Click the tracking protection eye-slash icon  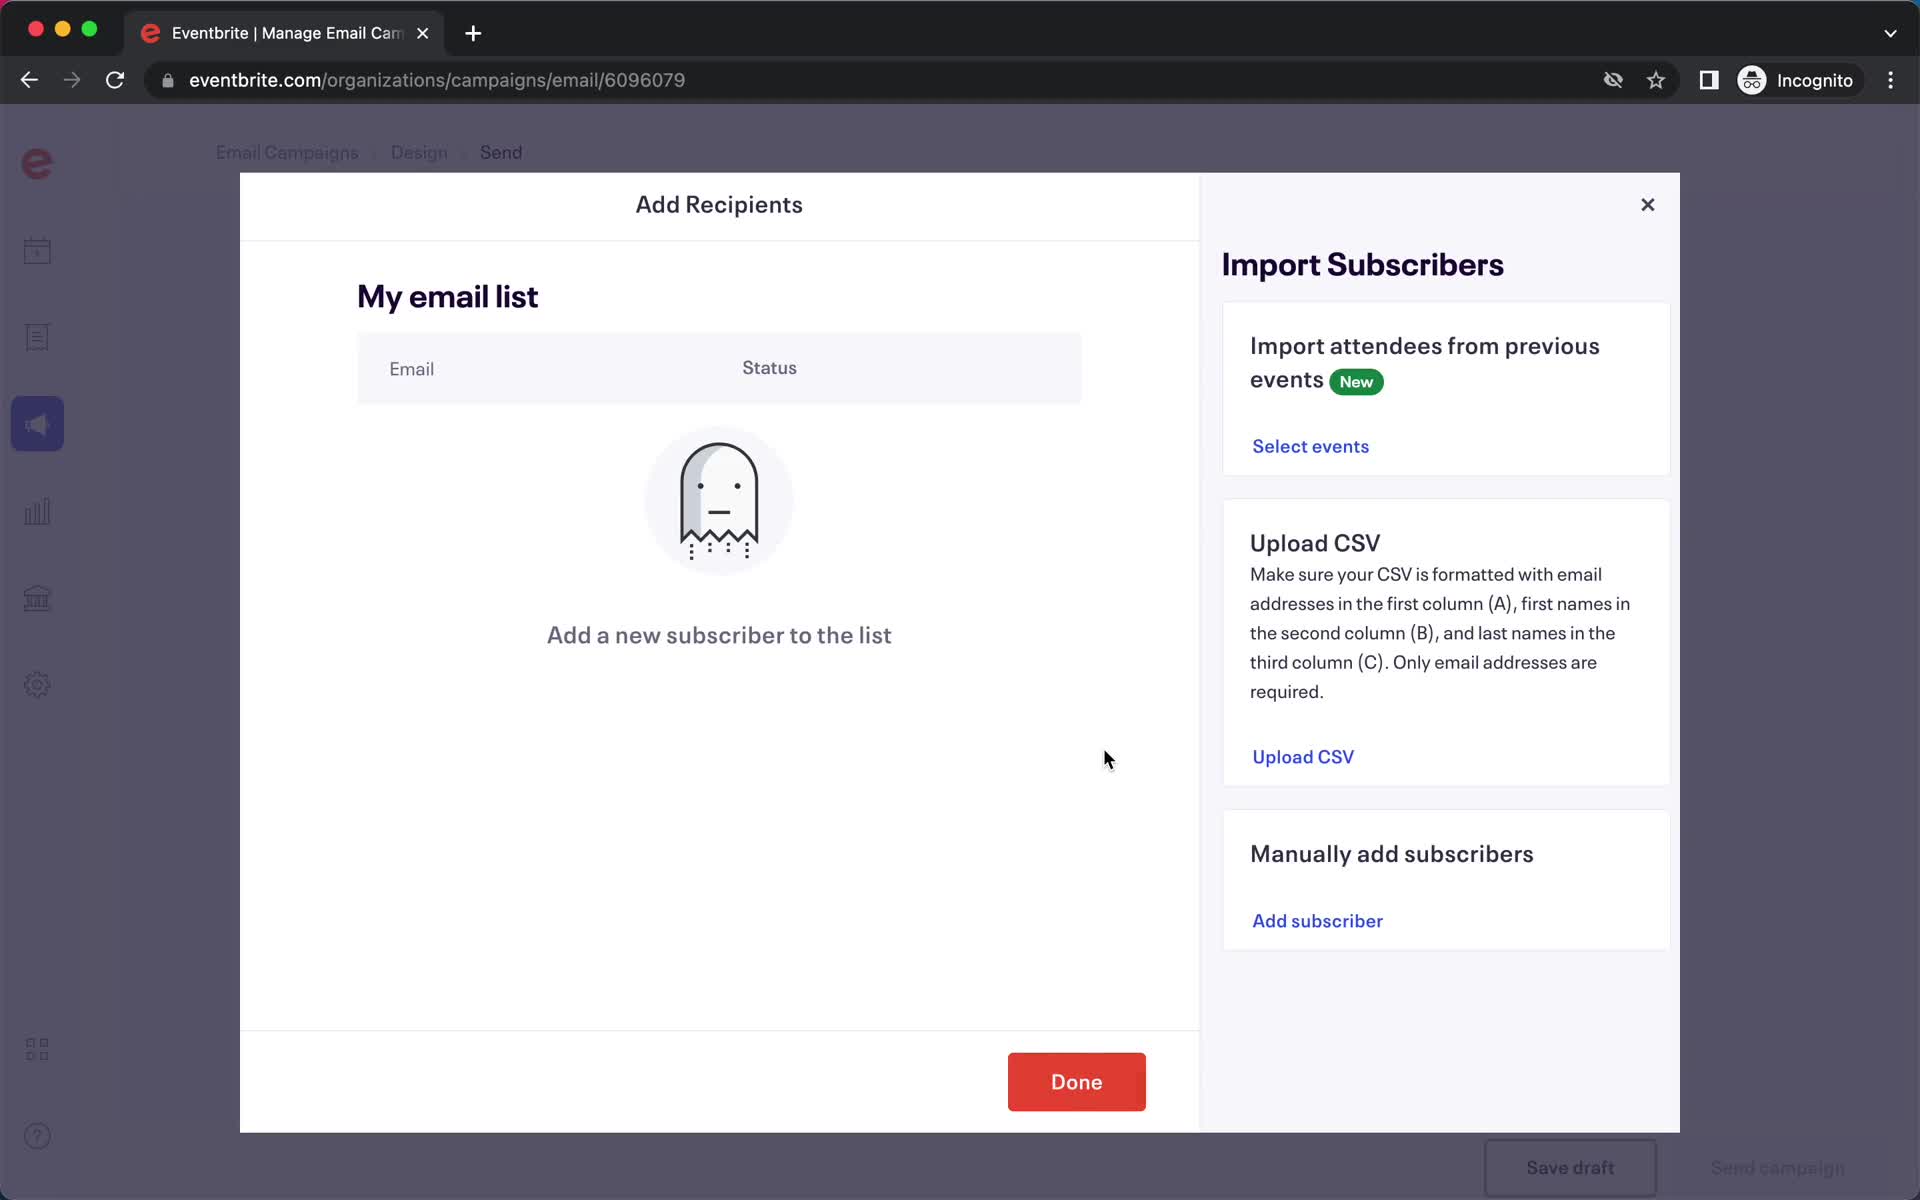coord(1613,80)
